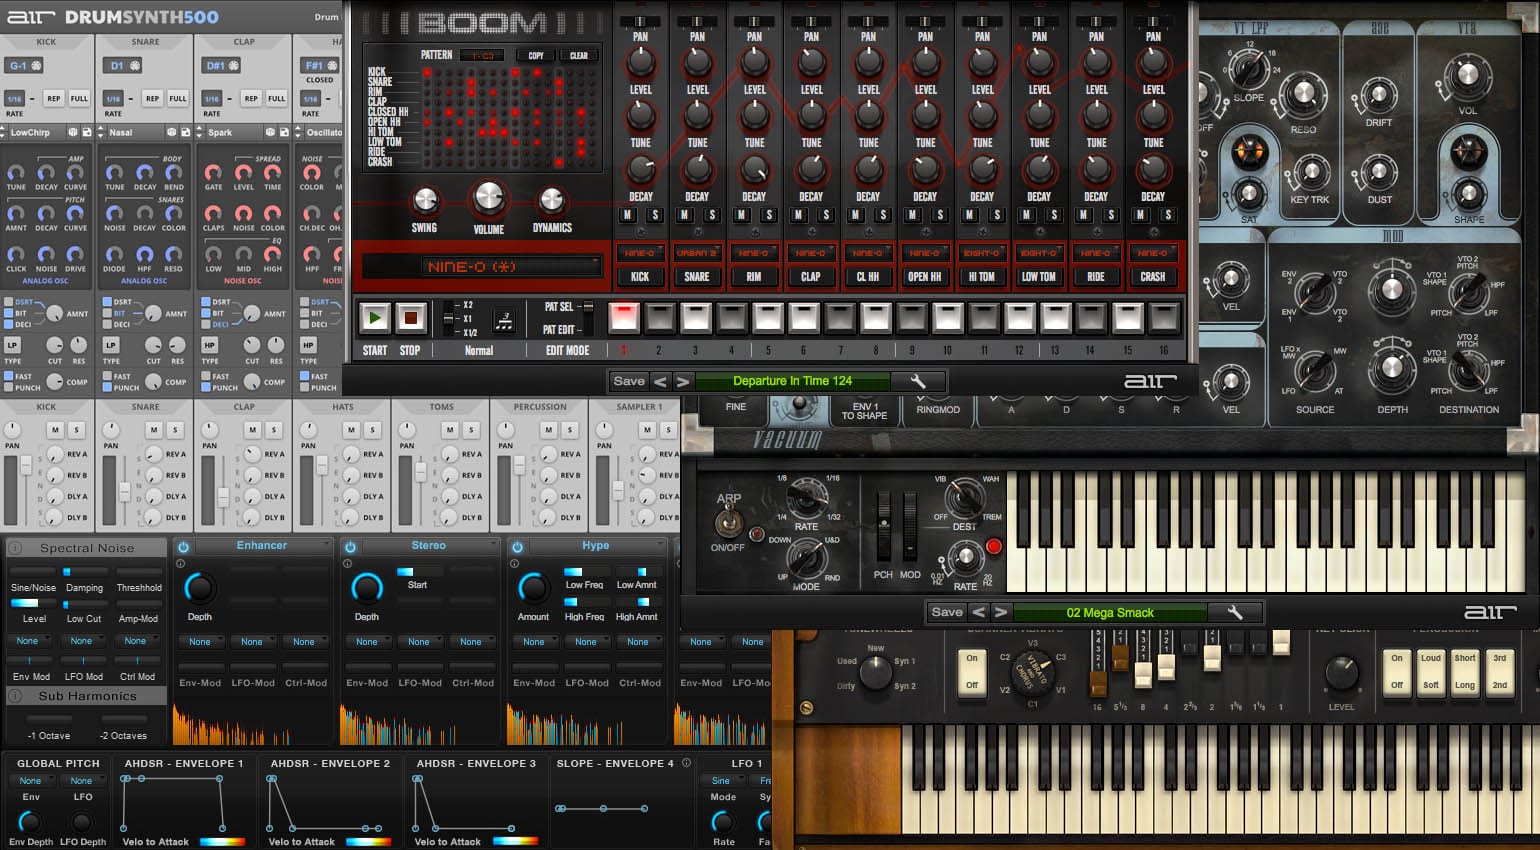Mute the KICK channel in Boom
The width and height of the screenshot is (1540, 850).
pos(627,215)
